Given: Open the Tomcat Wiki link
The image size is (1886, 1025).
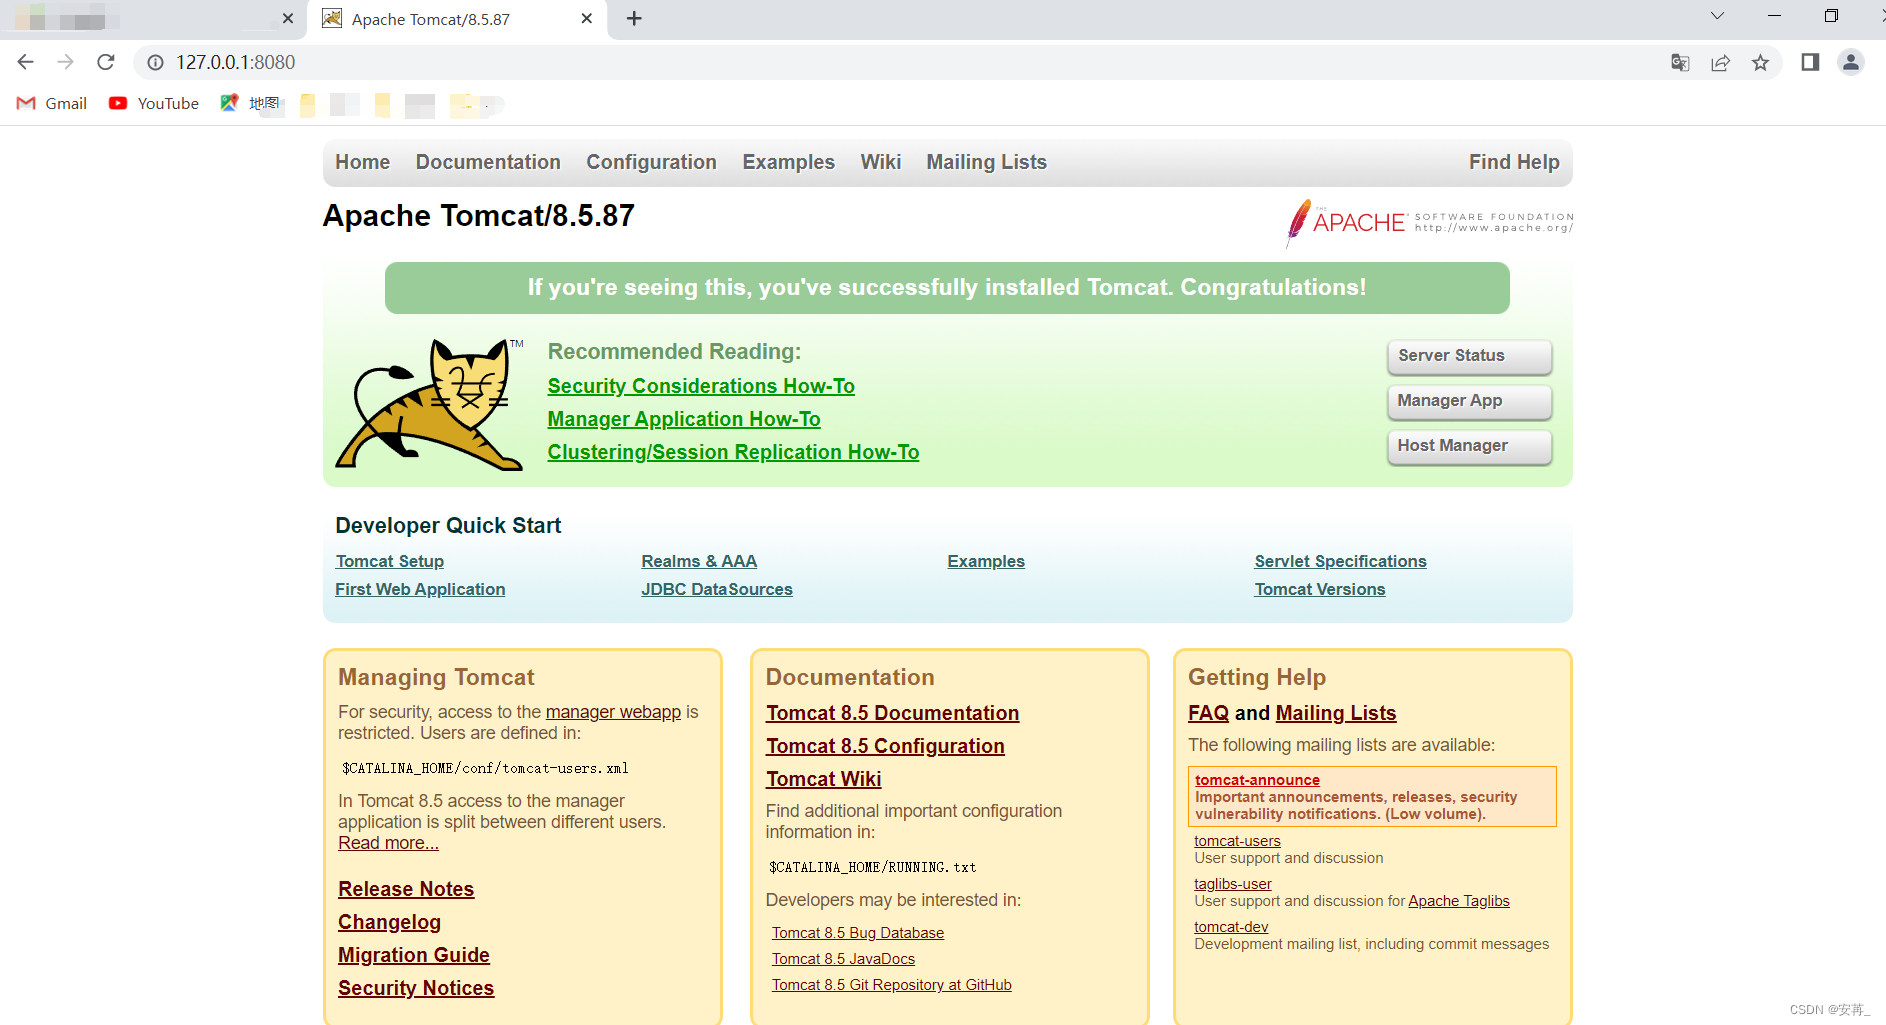Looking at the screenshot, I should (x=823, y=779).
